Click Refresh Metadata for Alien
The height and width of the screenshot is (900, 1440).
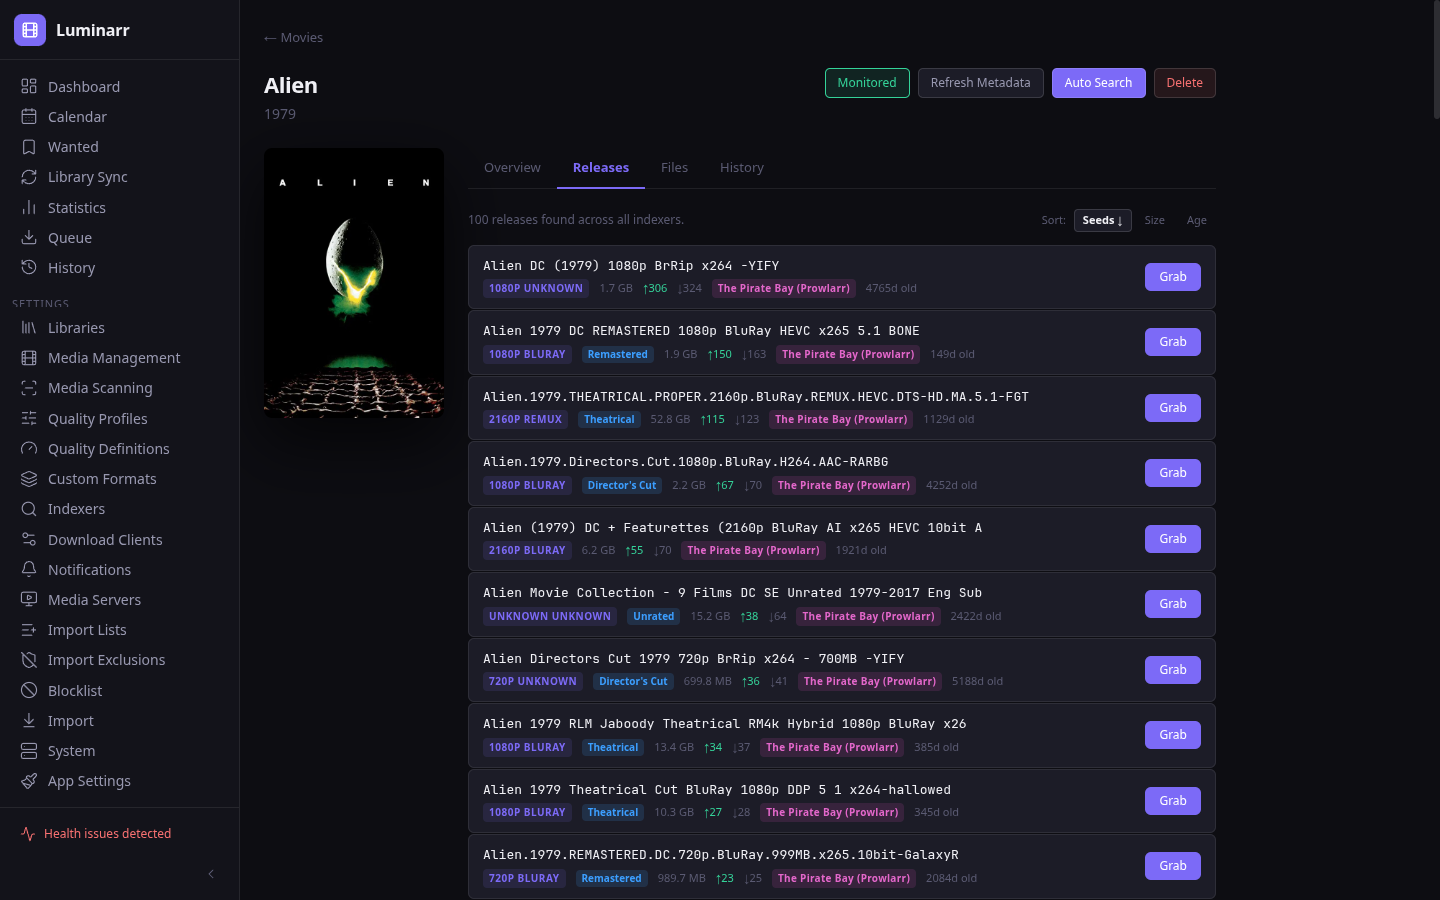click(x=980, y=83)
